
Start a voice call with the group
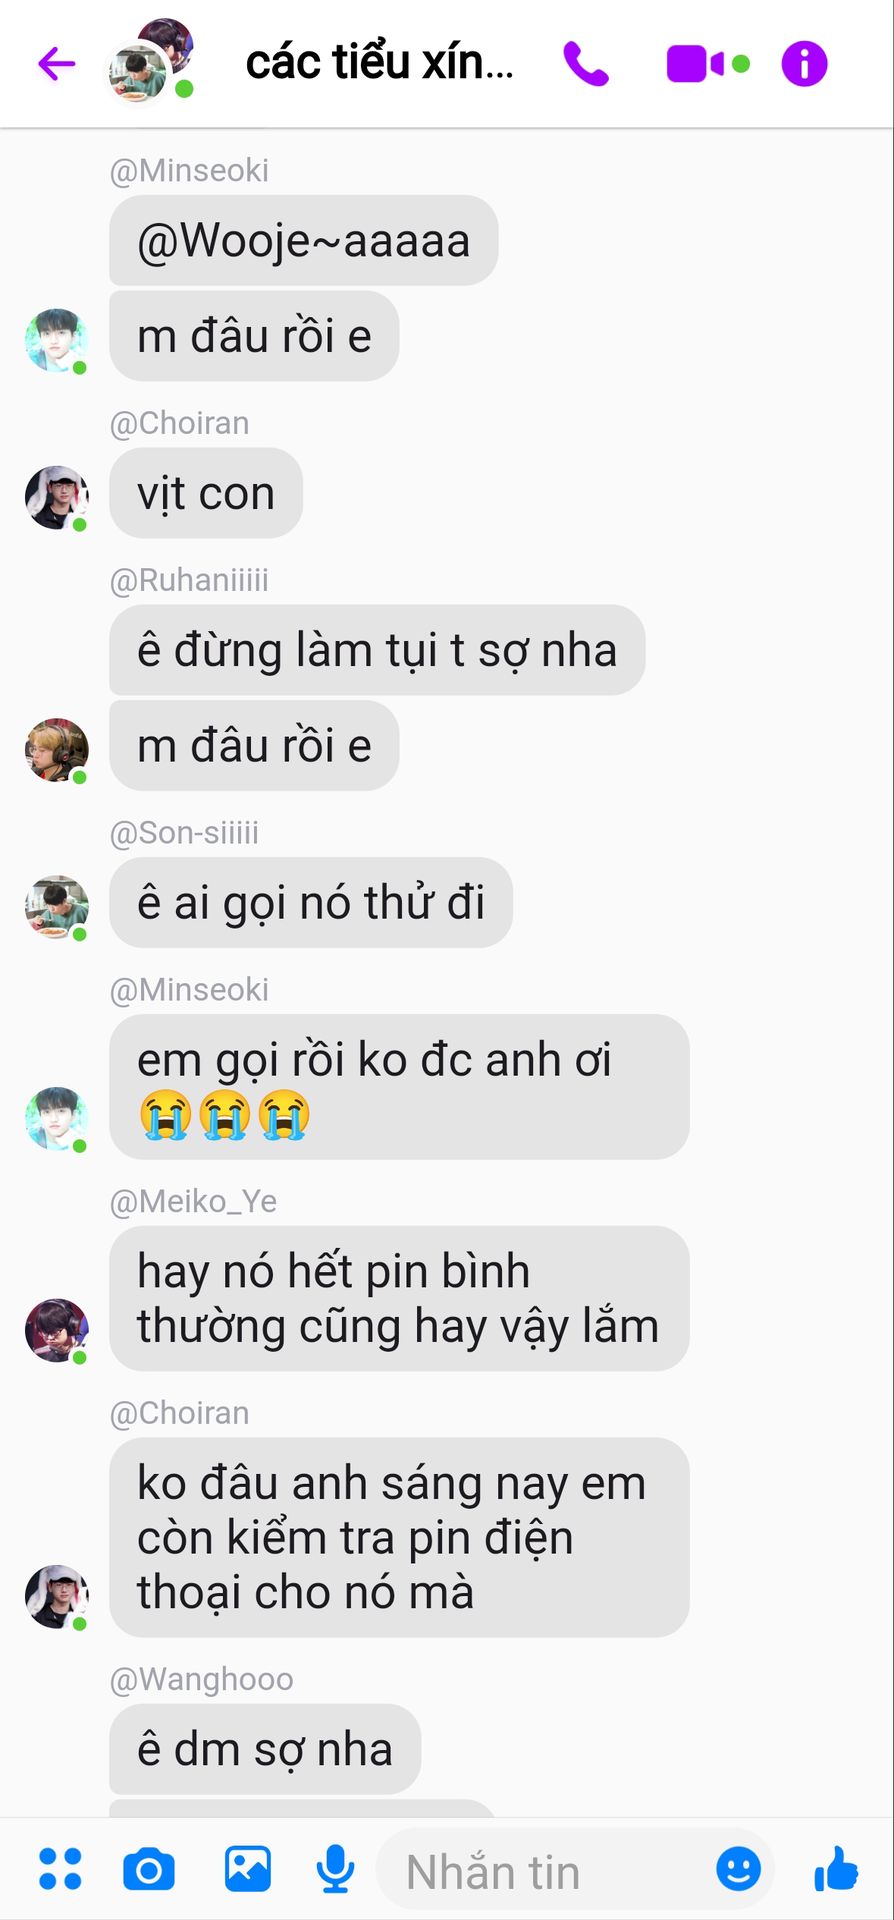[x=586, y=64]
